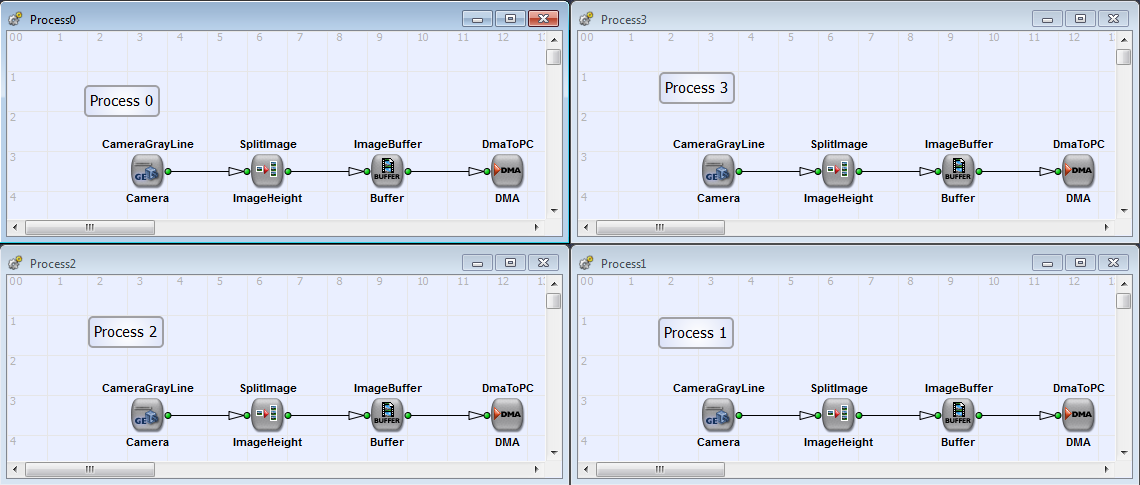Click the Process 1 label box
Image resolution: width=1140 pixels, height=485 pixels.
696,333
